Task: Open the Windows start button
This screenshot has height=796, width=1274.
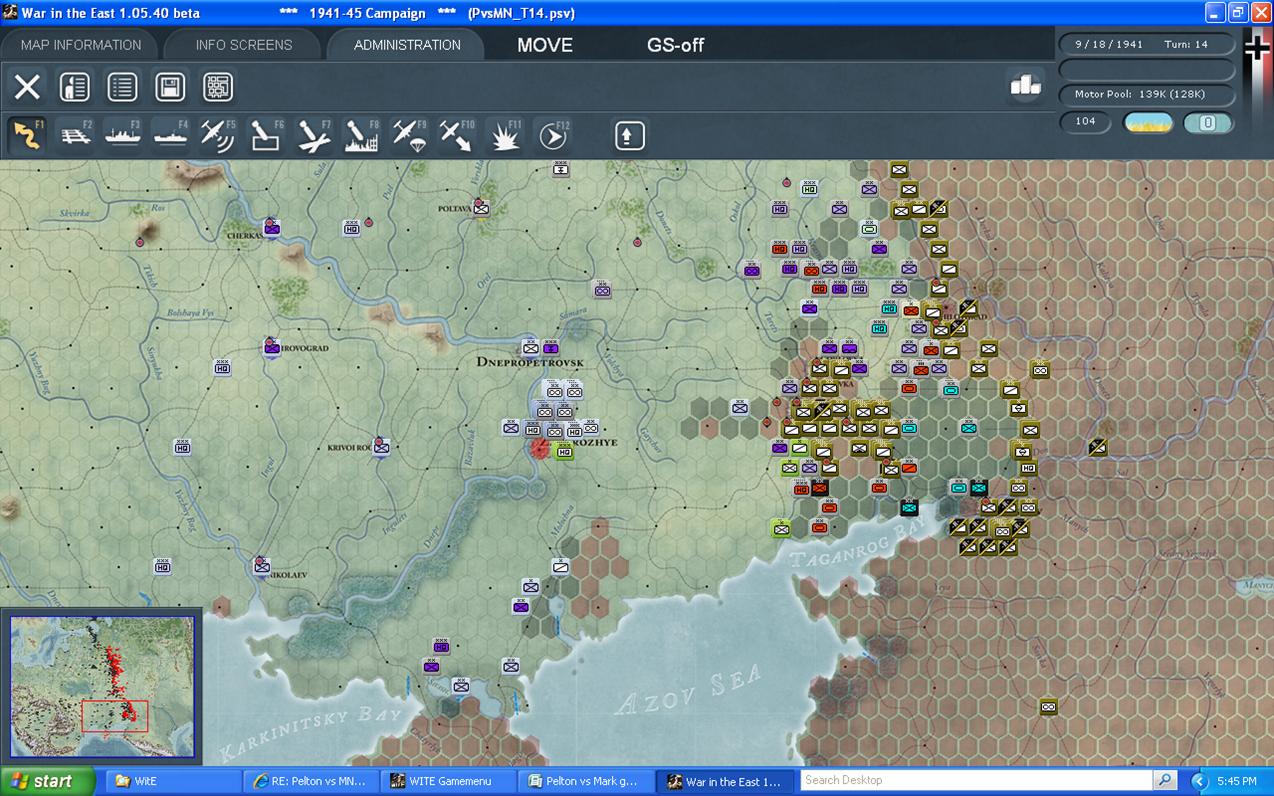Action: [x=48, y=781]
